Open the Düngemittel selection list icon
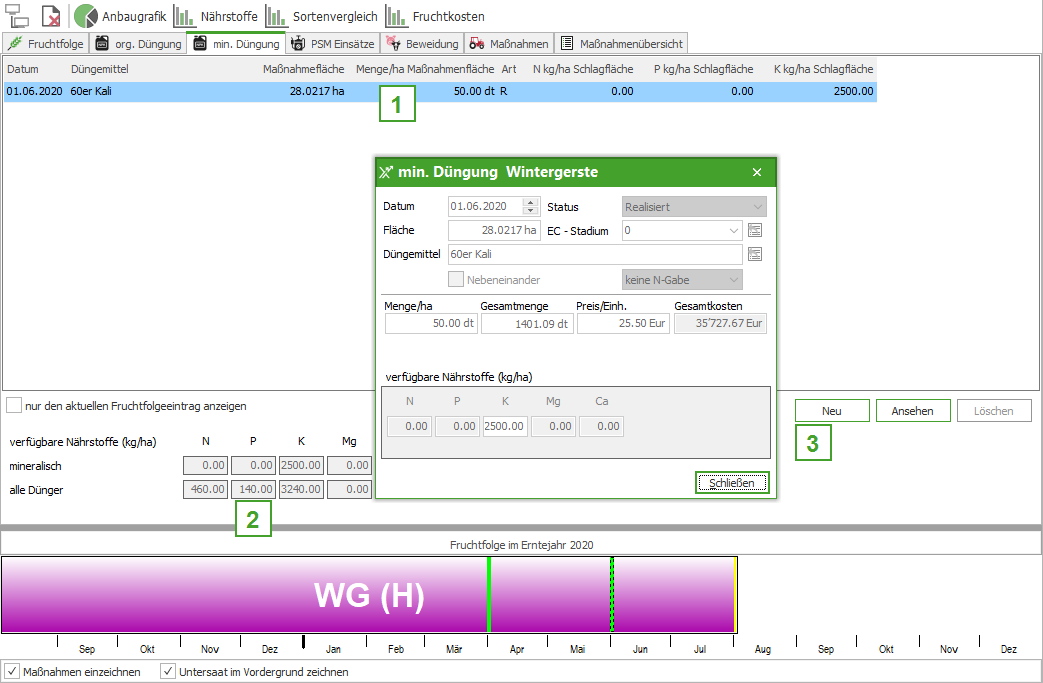Image resolution: width=1043 pixels, height=683 pixels. [x=755, y=254]
